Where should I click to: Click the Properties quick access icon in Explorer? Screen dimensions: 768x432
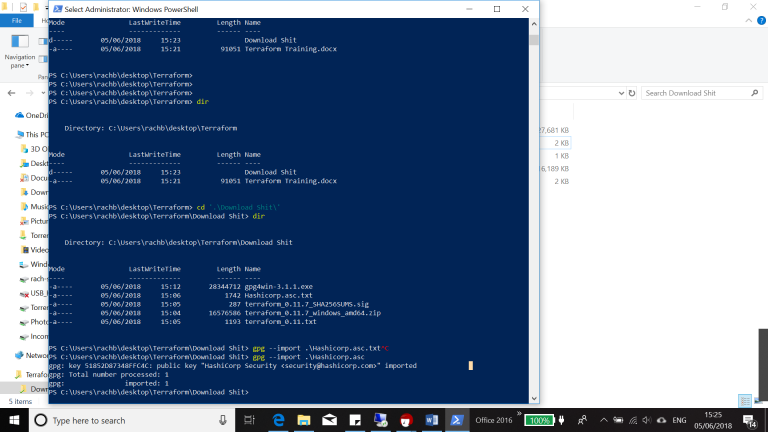[23, 7]
